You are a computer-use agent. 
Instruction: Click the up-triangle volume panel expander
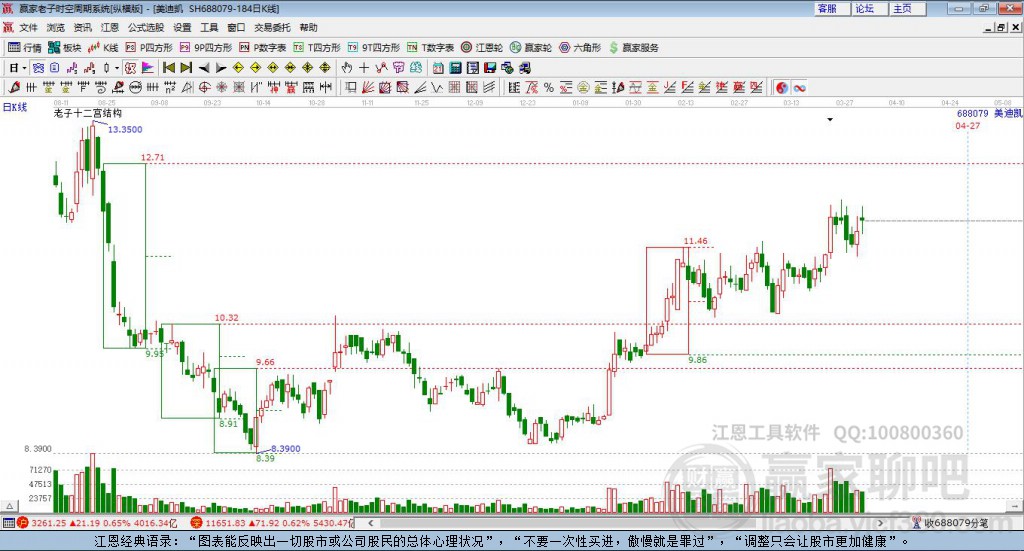click(9, 506)
